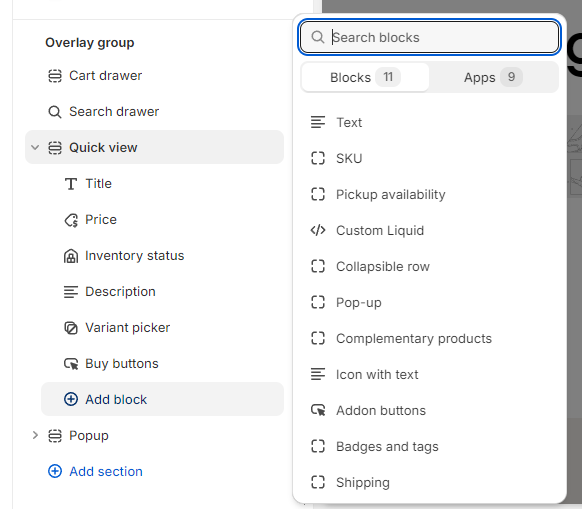Click the Pop-up block icon
The image size is (582, 509).
tap(318, 302)
